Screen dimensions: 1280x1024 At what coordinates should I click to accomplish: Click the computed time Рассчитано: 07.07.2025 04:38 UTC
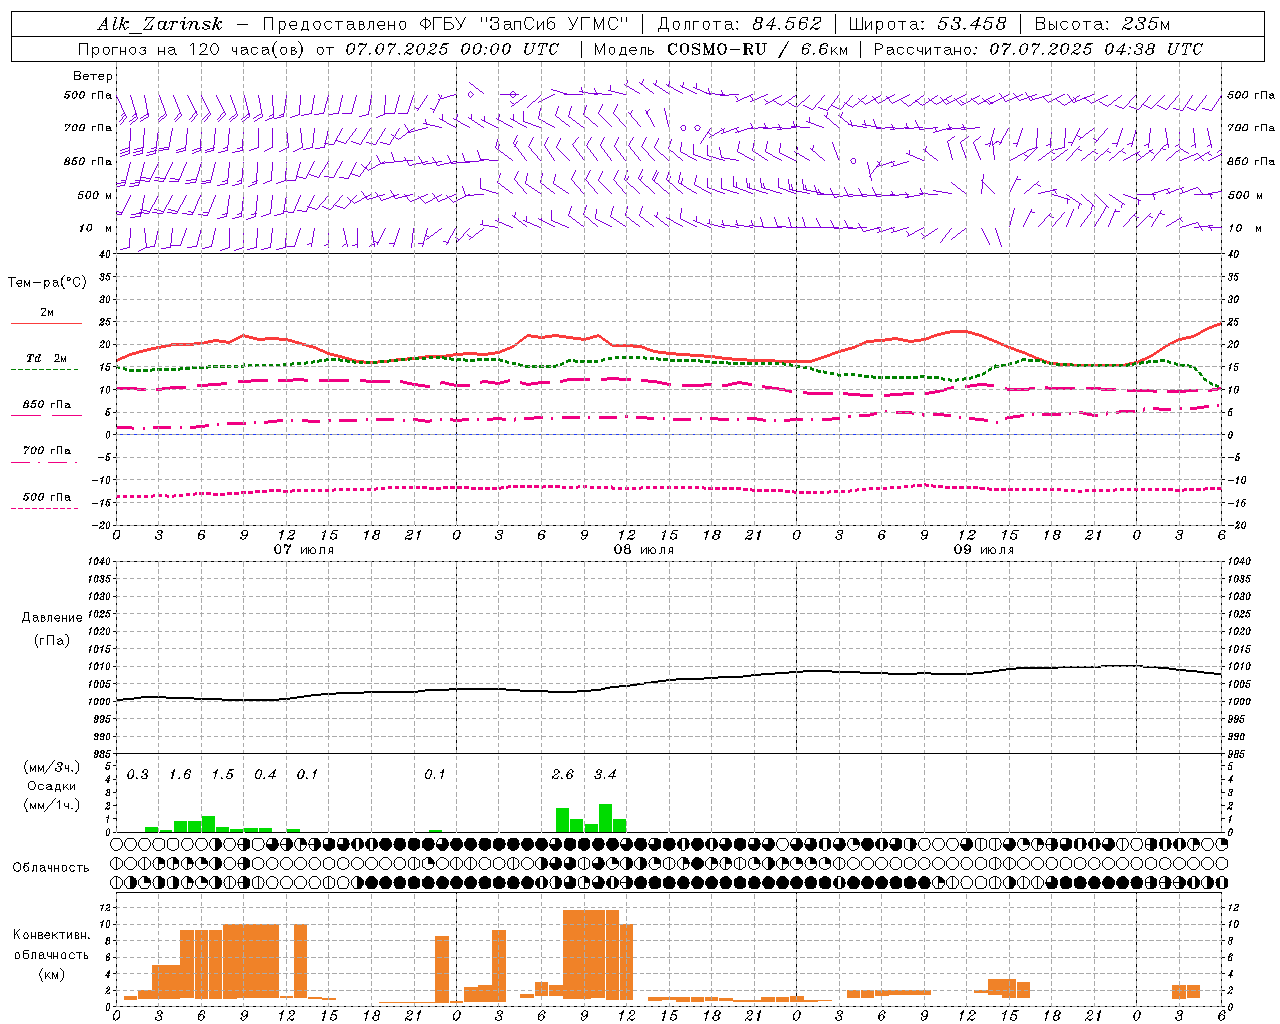click(1038, 49)
